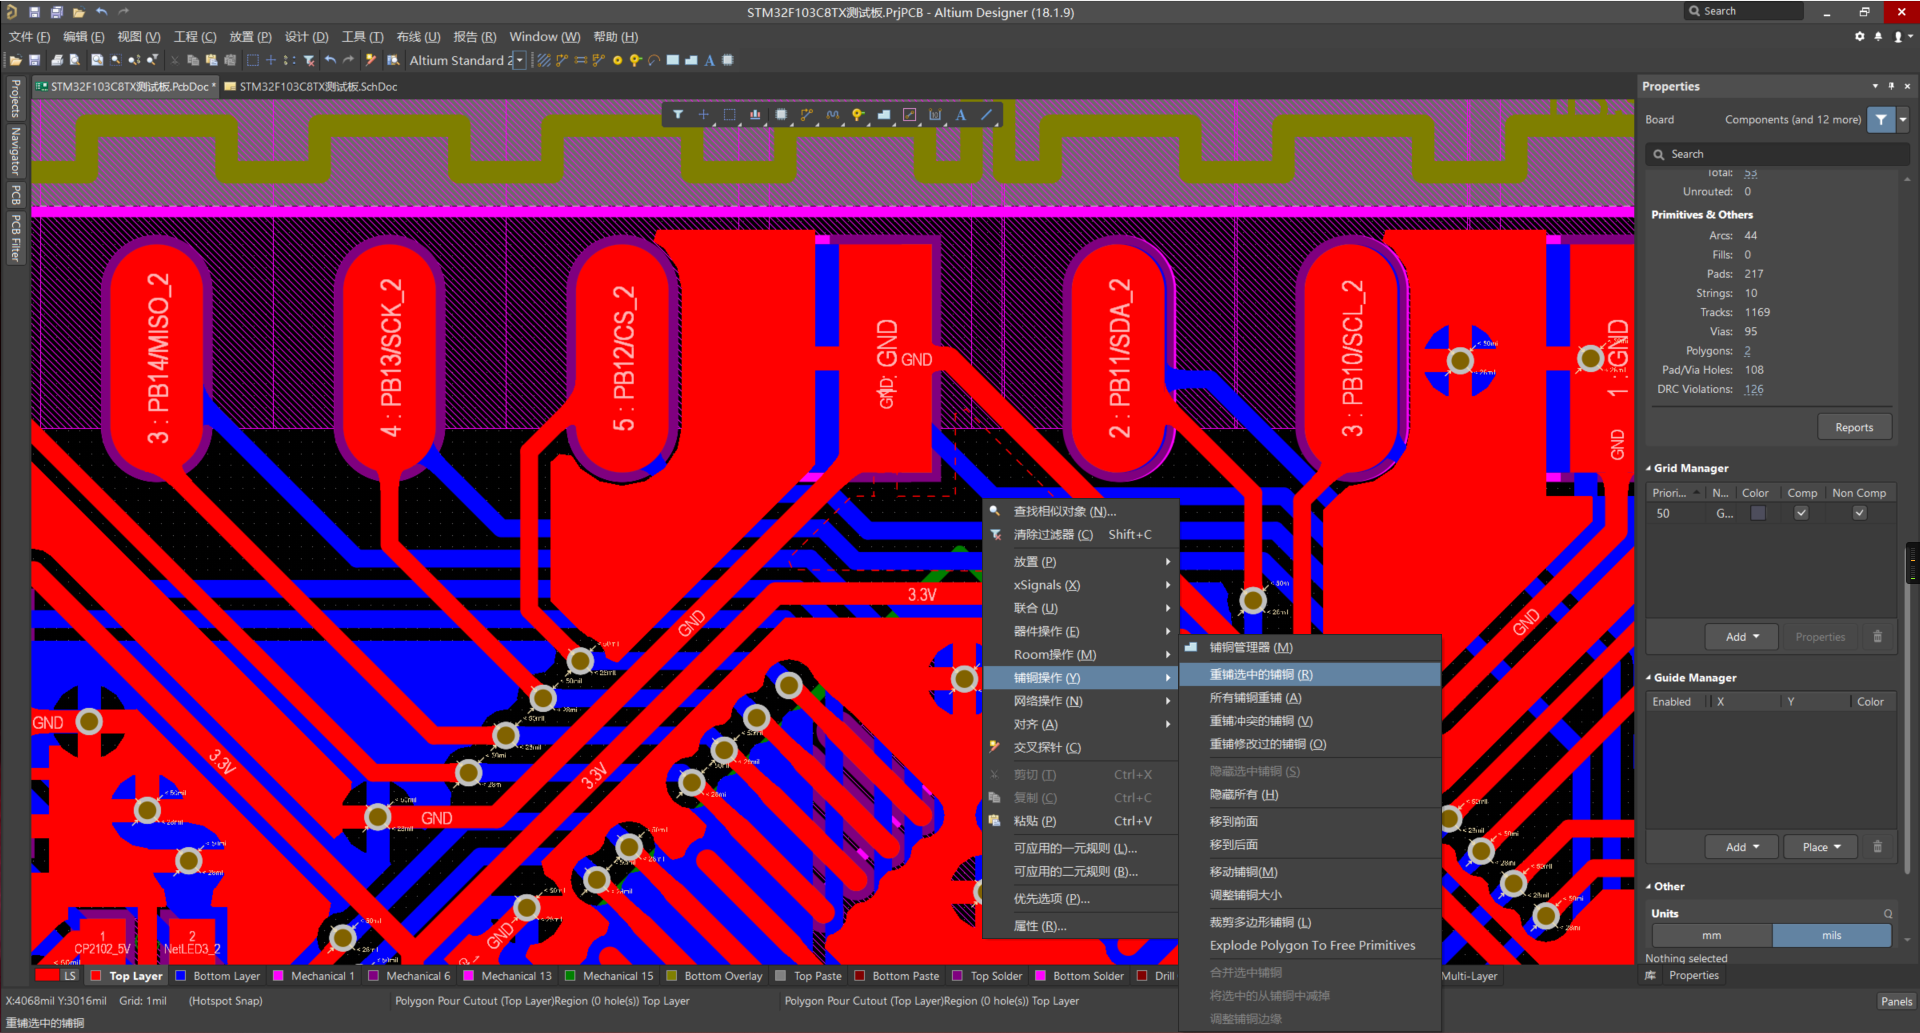The height and width of the screenshot is (1033, 1920).
Task: Click the place via icon in main toolbar
Action: (634, 61)
